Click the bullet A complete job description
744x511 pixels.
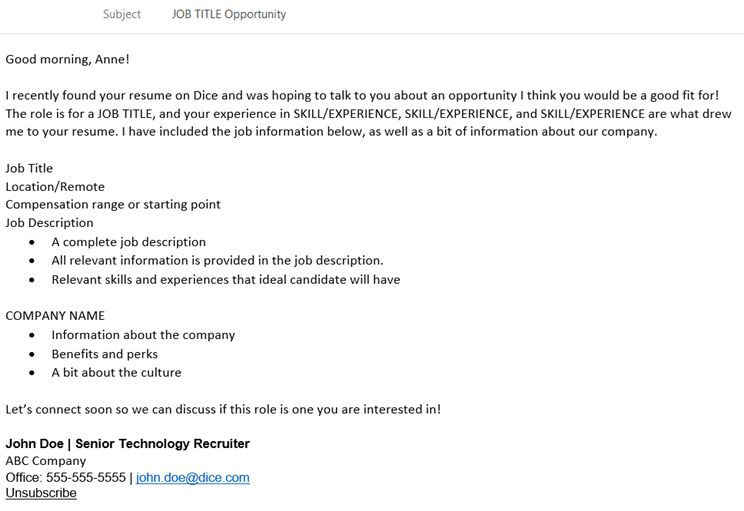[x=129, y=242]
